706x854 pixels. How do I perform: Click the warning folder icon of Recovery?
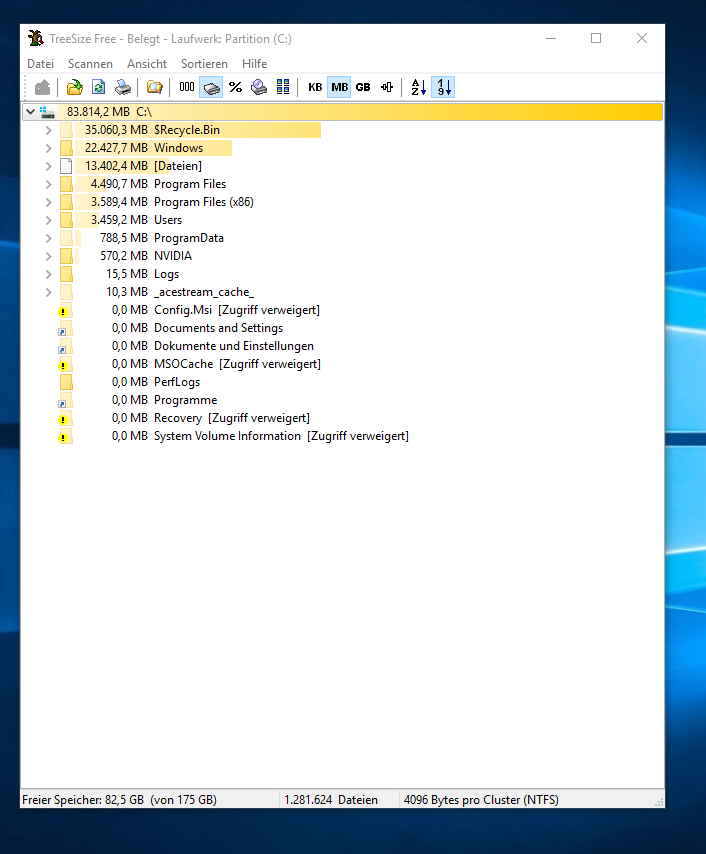pyautogui.click(x=65, y=418)
